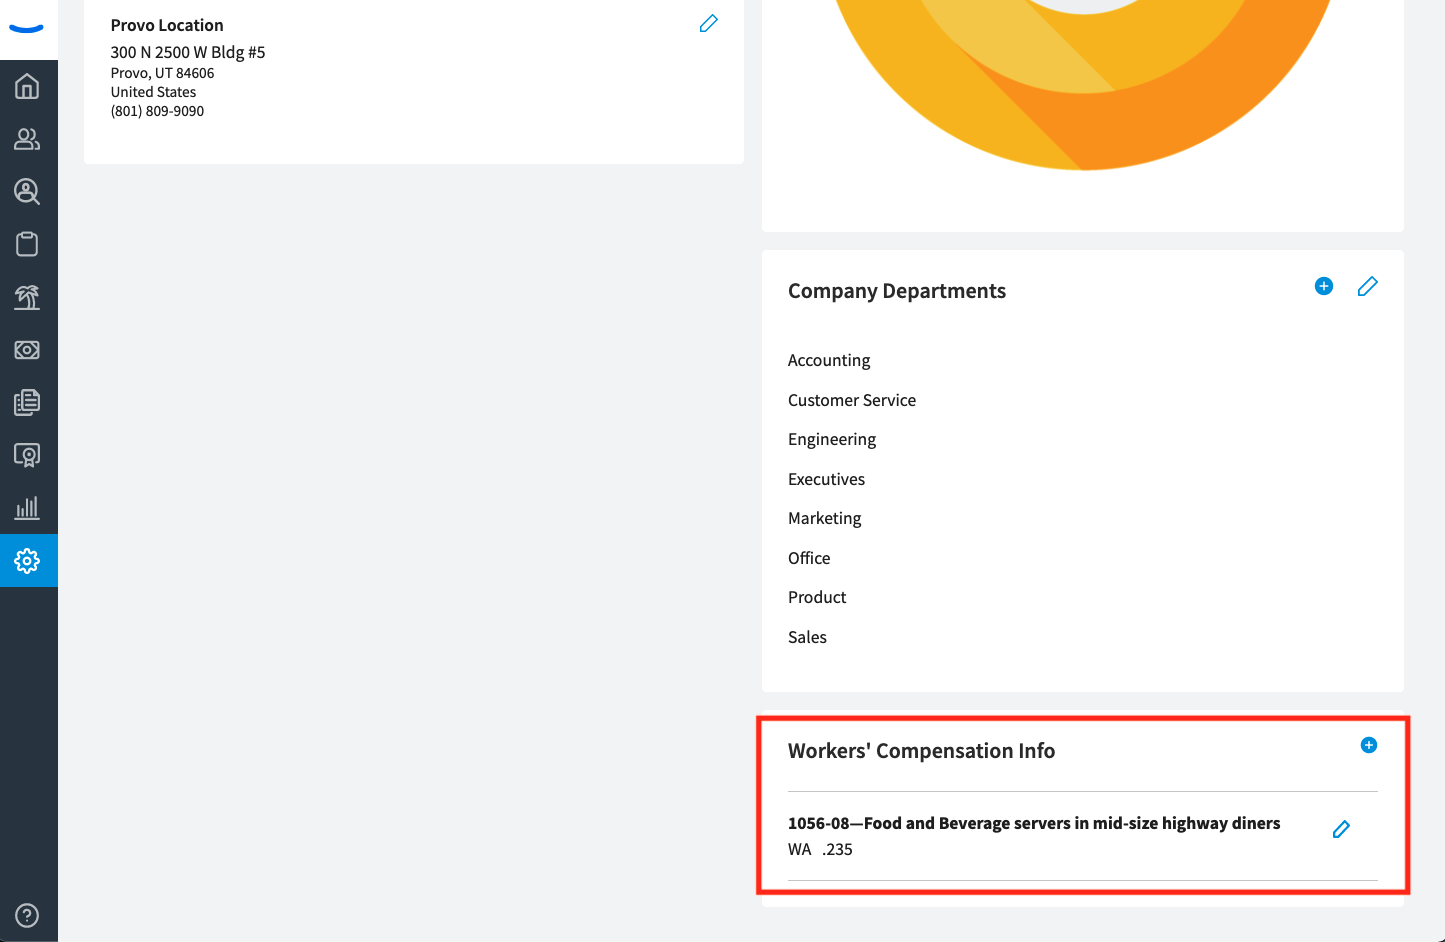Edit the 1056-08 workers' compensation entry

coord(1341,829)
